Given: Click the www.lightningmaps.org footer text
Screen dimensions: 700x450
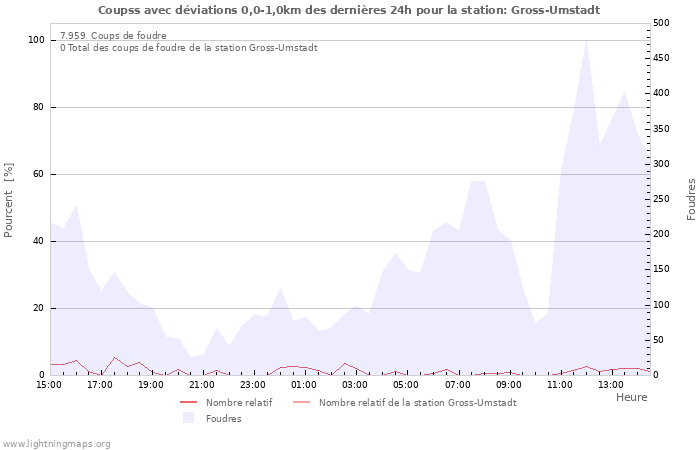Looking at the screenshot, I should click(x=56, y=444).
